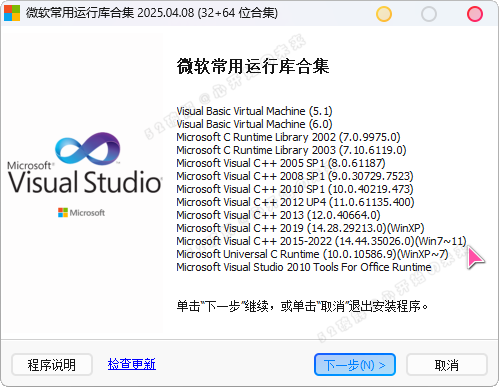Select Microsoft Visual C++ 2019 (WinXP) line
499x387 pixels.
tap(300, 228)
